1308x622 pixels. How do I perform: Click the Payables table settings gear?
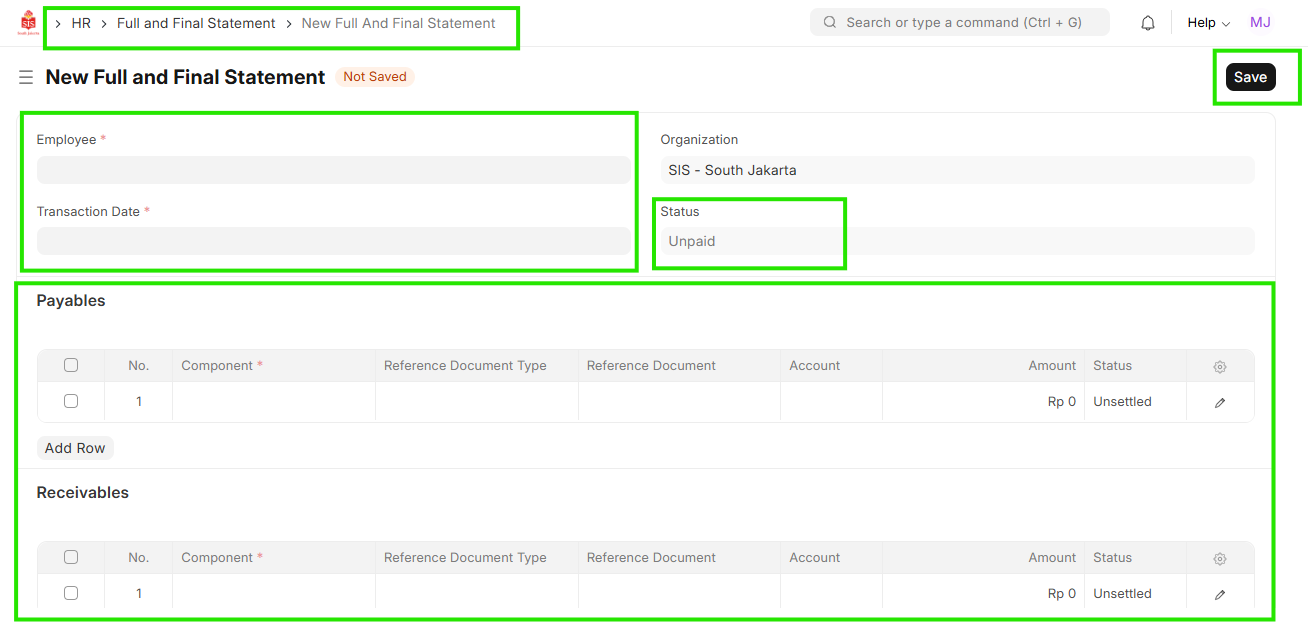[x=1219, y=366]
